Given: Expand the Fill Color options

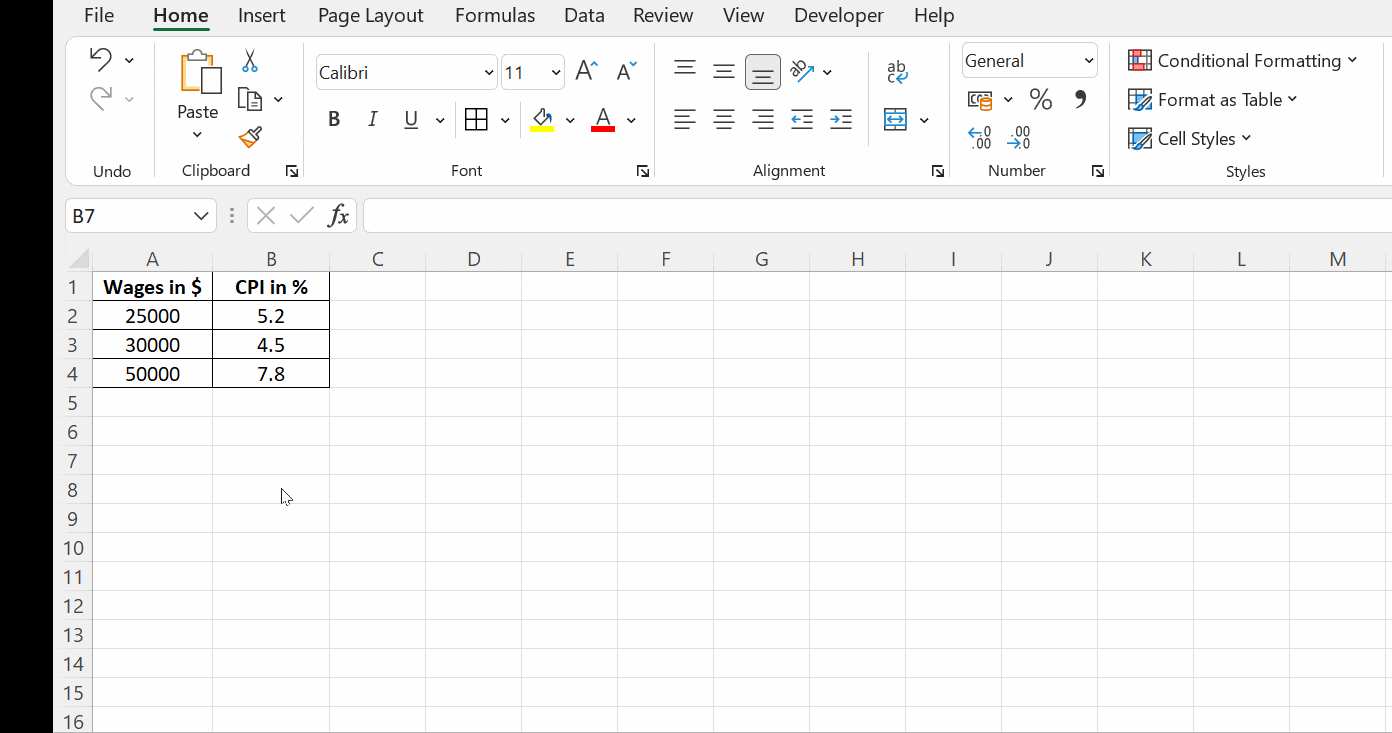Looking at the screenshot, I should (x=570, y=119).
